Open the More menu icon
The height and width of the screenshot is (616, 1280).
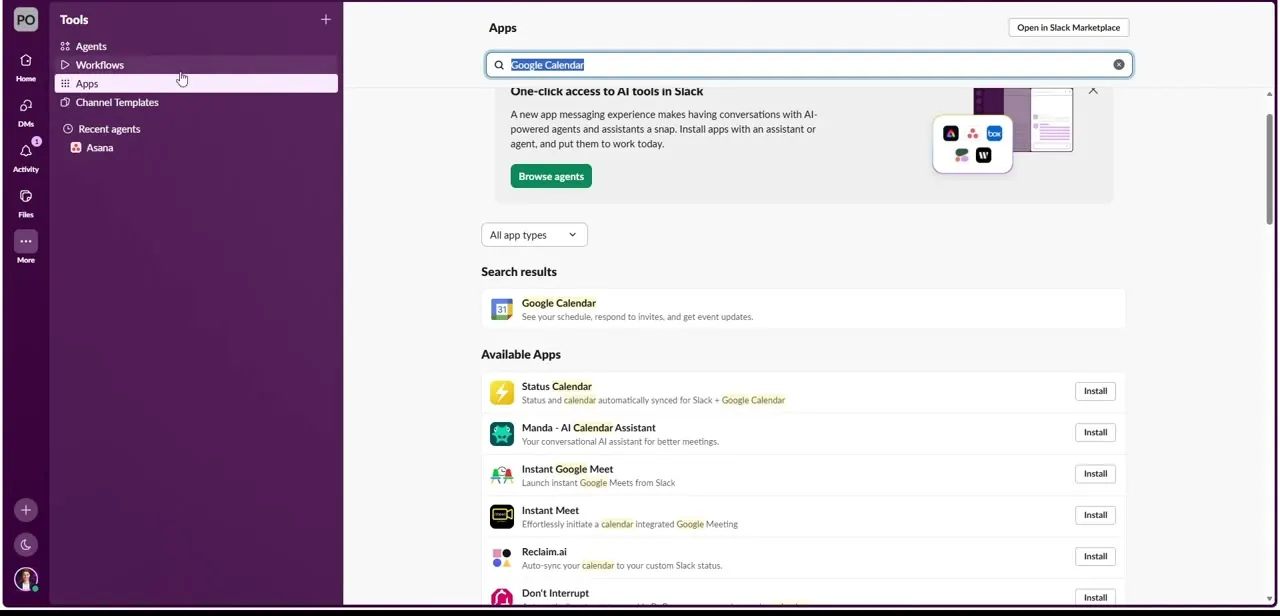pos(26,241)
